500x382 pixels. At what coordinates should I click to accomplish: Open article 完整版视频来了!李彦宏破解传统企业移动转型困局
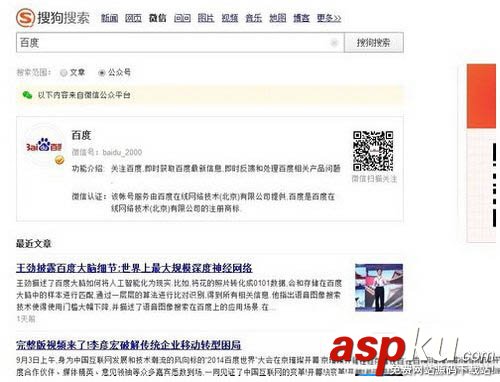(x=128, y=345)
